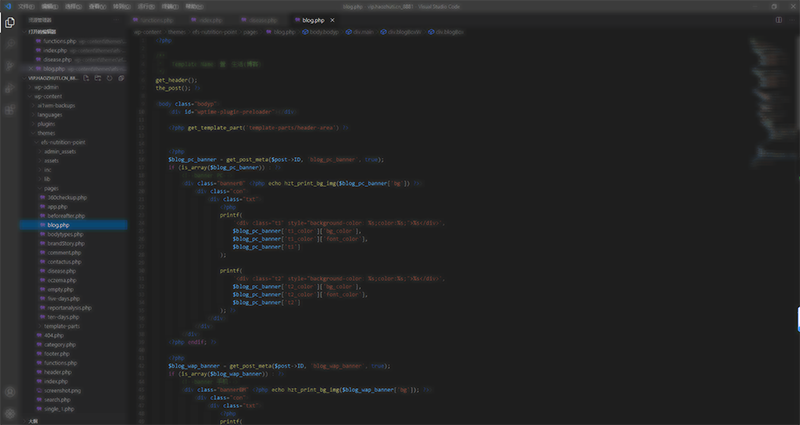This screenshot has height=425, width=800.
Task: Switch to the index.php editor tab
Action: pos(210,20)
